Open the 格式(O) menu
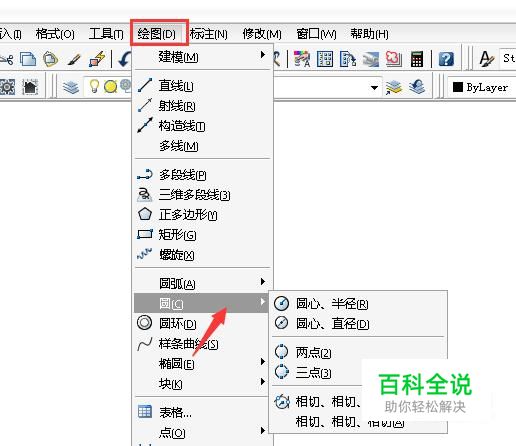The image size is (516, 446). coord(55,34)
